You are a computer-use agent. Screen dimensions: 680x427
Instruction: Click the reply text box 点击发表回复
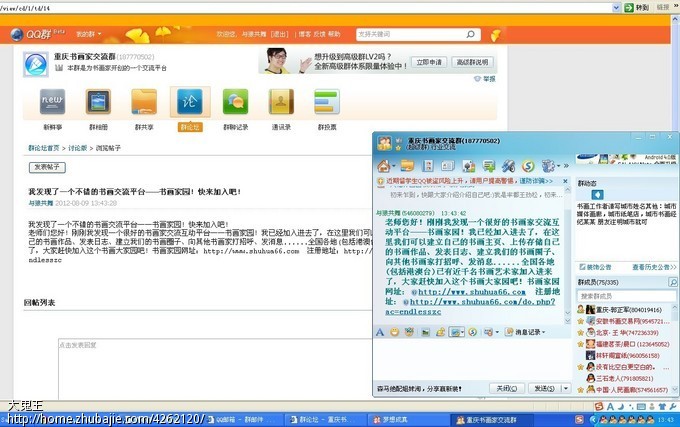[215, 369]
